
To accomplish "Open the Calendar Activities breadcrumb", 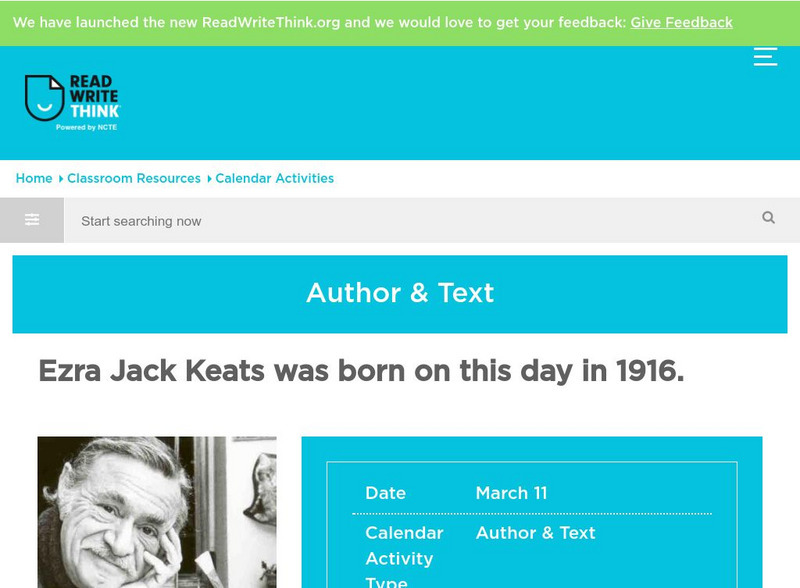I will [x=275, y=178].
